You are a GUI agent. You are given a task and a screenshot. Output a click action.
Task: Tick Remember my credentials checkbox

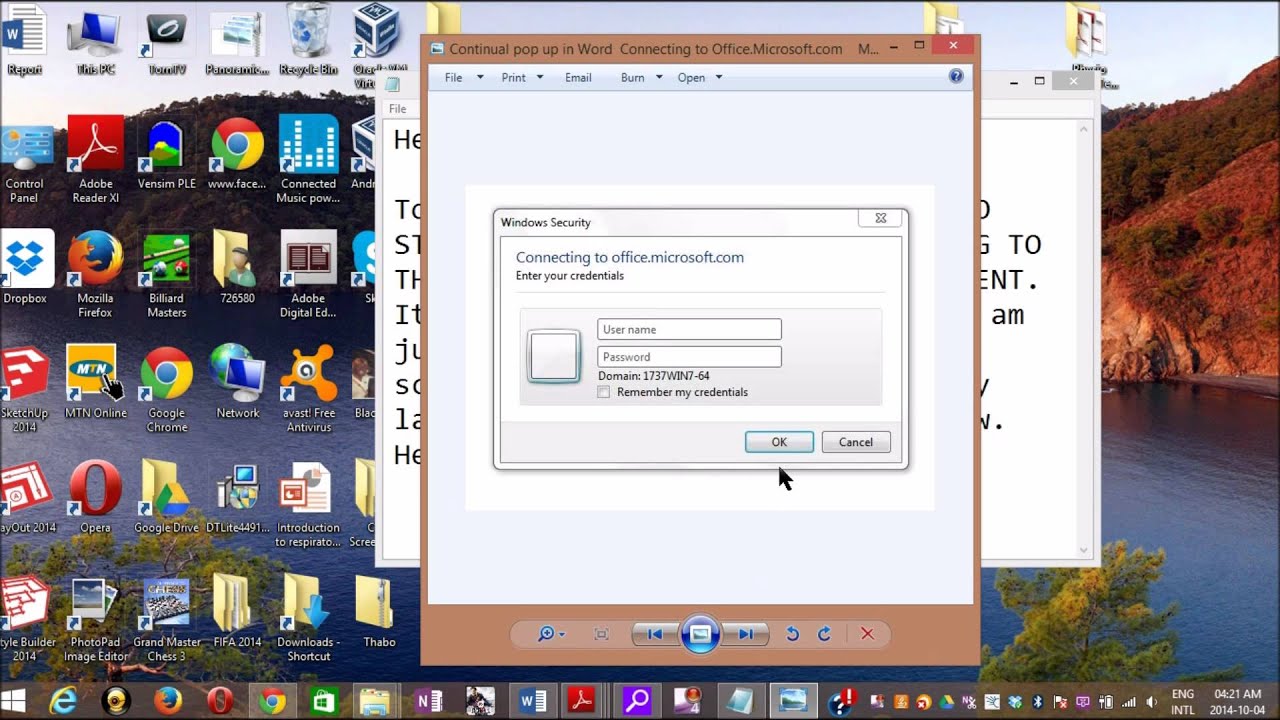tap(603, 392)
